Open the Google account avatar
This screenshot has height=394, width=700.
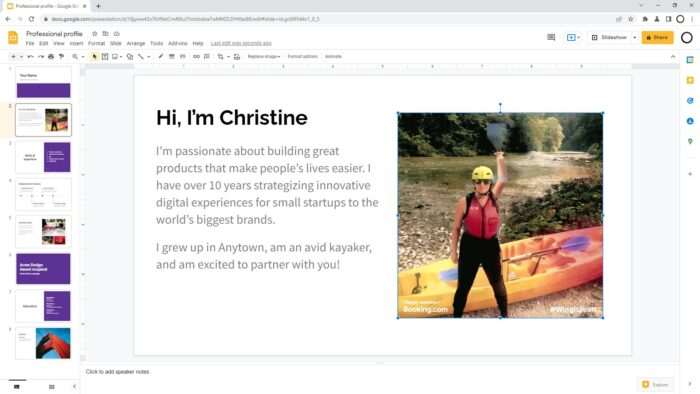click(x=687, y=37)
